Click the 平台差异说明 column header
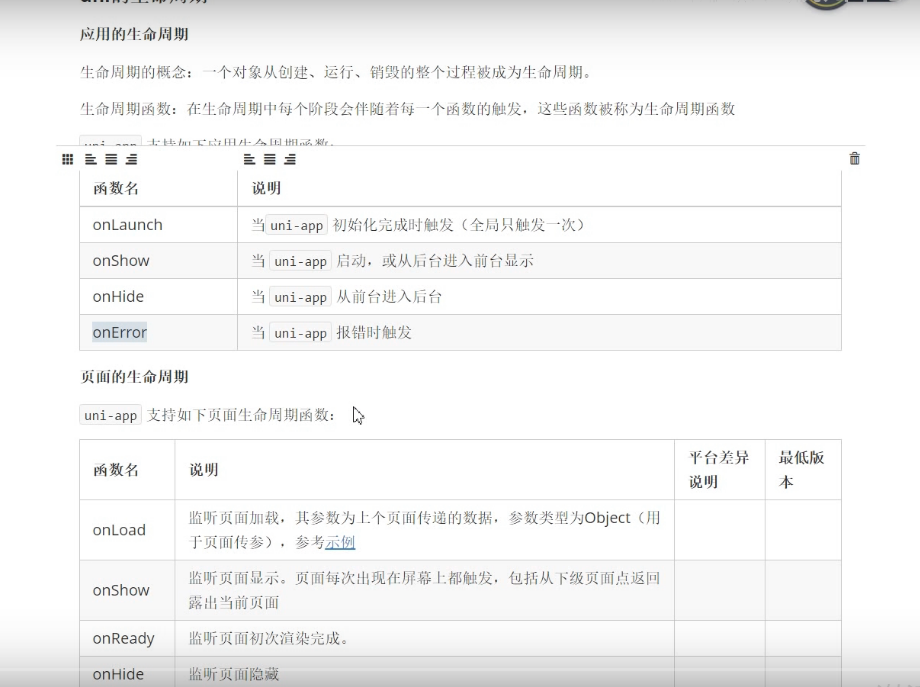 click(x=719, y=469)
